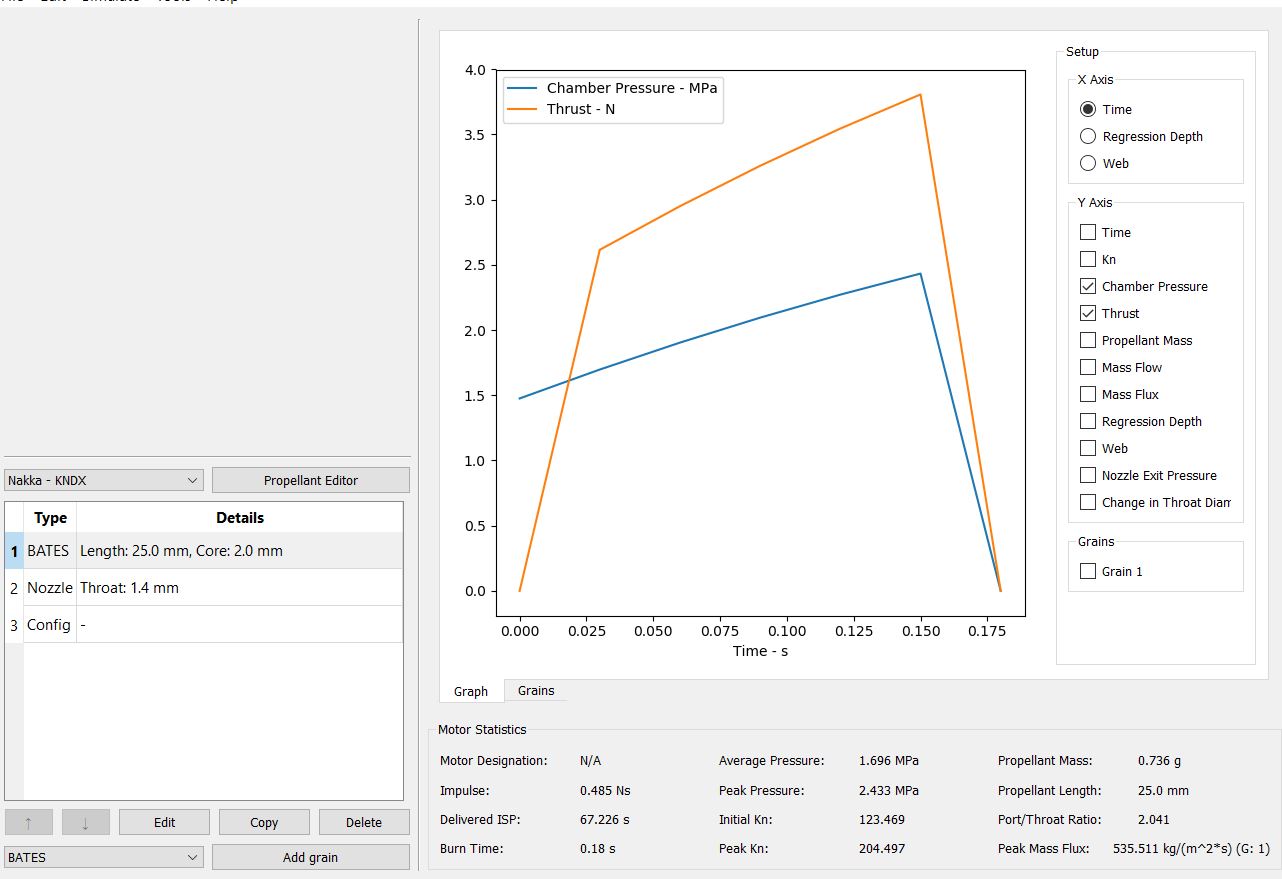Enable the Kn checkbox
Viewport: 1282px width, 879px height.
[1088, 259]
